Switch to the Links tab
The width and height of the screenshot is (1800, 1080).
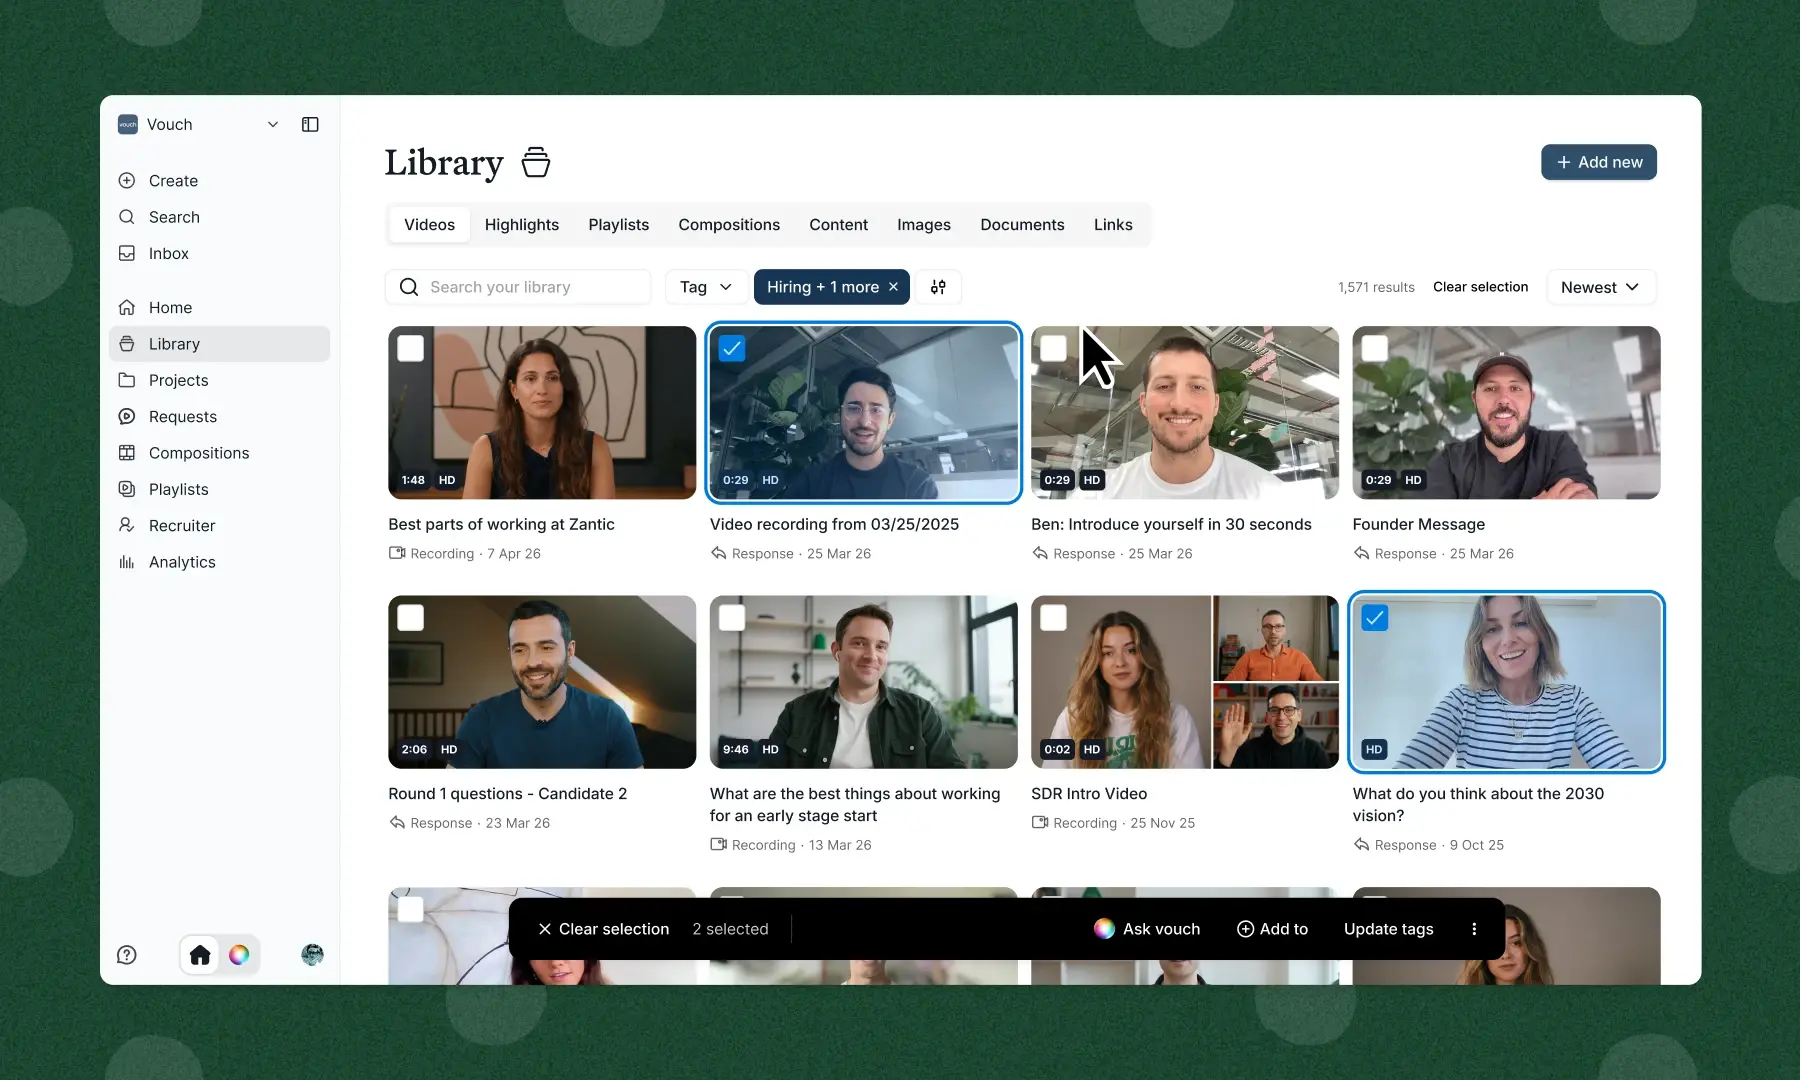[1113, 225]
